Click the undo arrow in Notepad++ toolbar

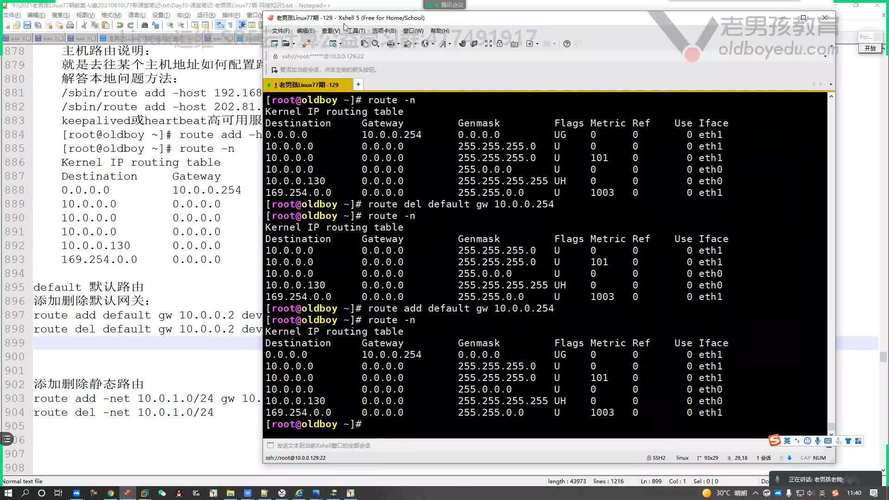click(x=120, y=25)
